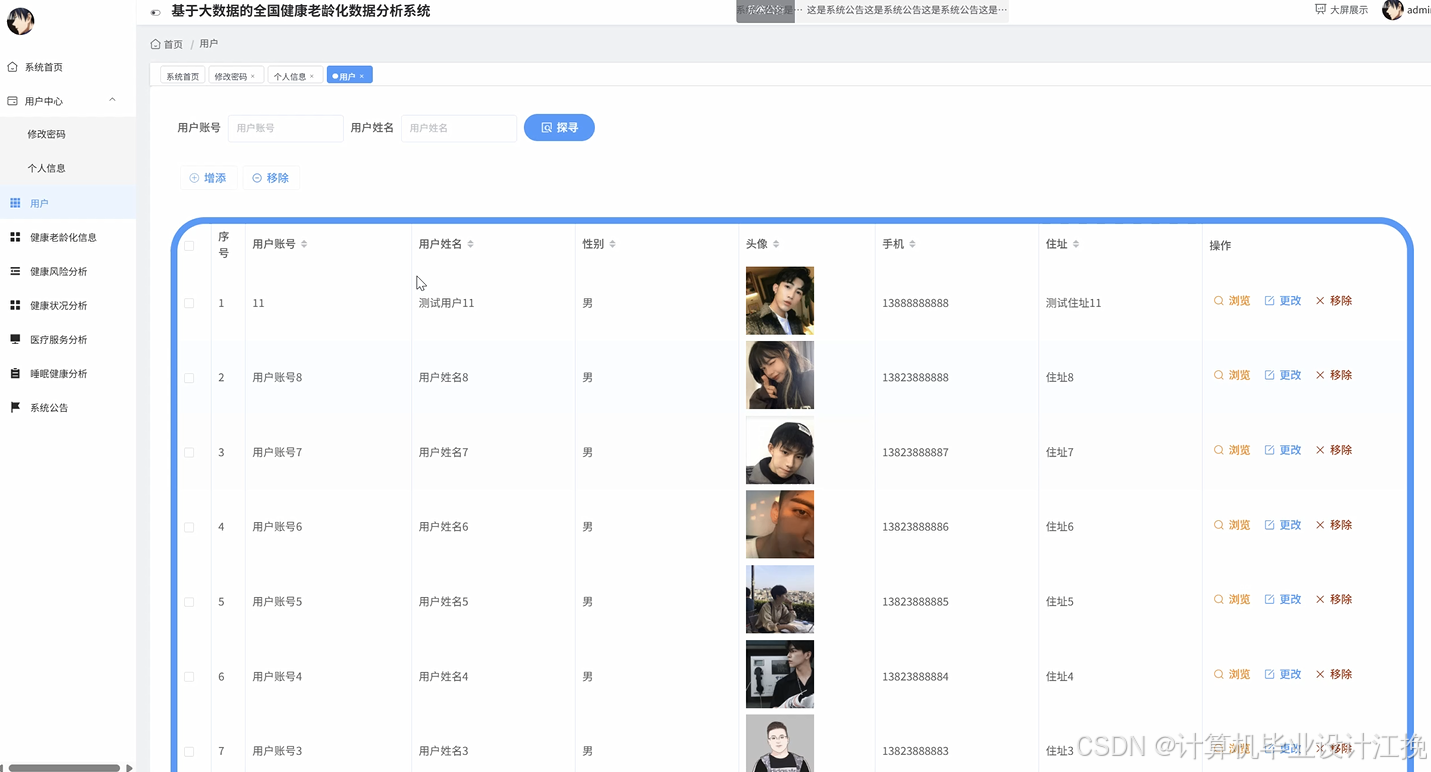Click the admin avatar at top right

(1392, 10)
